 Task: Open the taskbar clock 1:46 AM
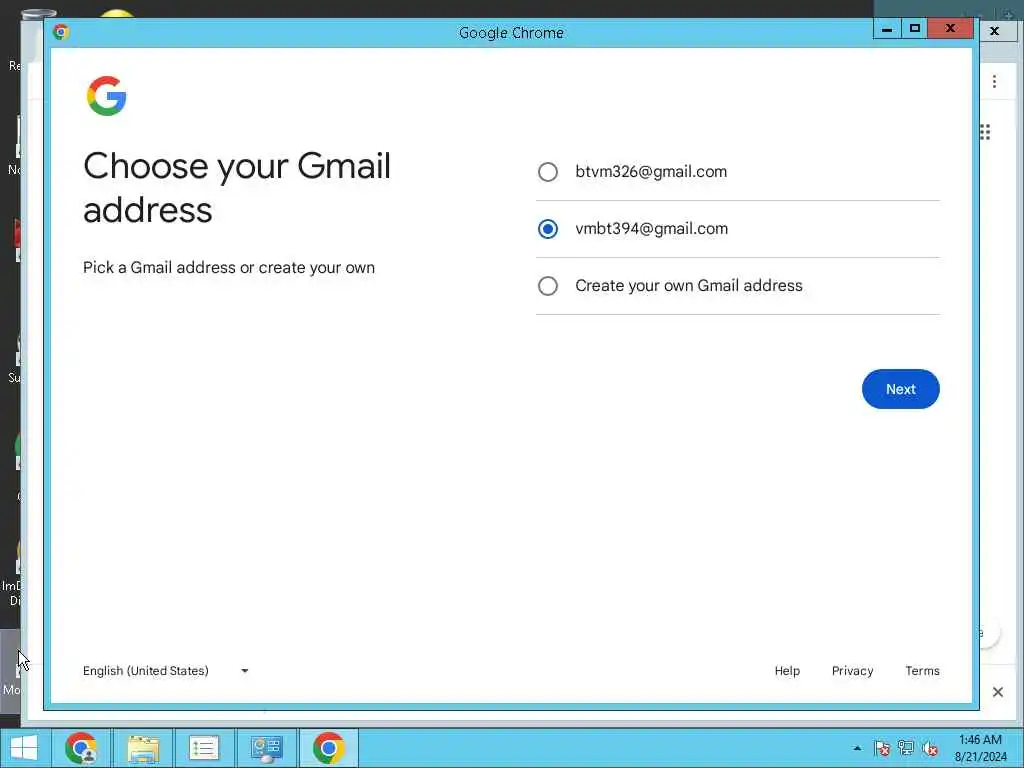(x=980, y=748)
